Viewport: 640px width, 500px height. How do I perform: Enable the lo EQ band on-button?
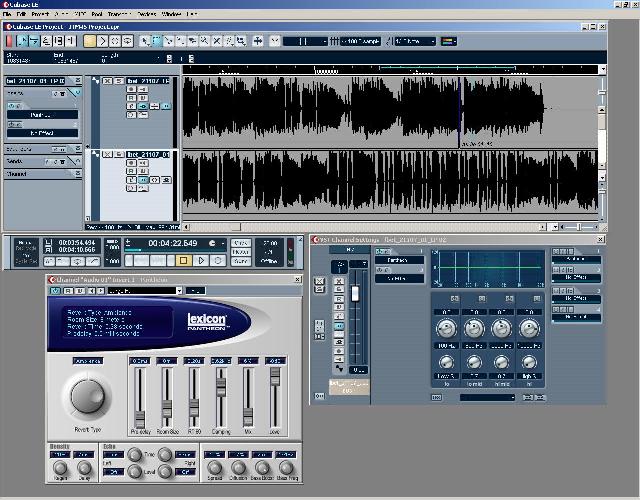tap(455, 299)
